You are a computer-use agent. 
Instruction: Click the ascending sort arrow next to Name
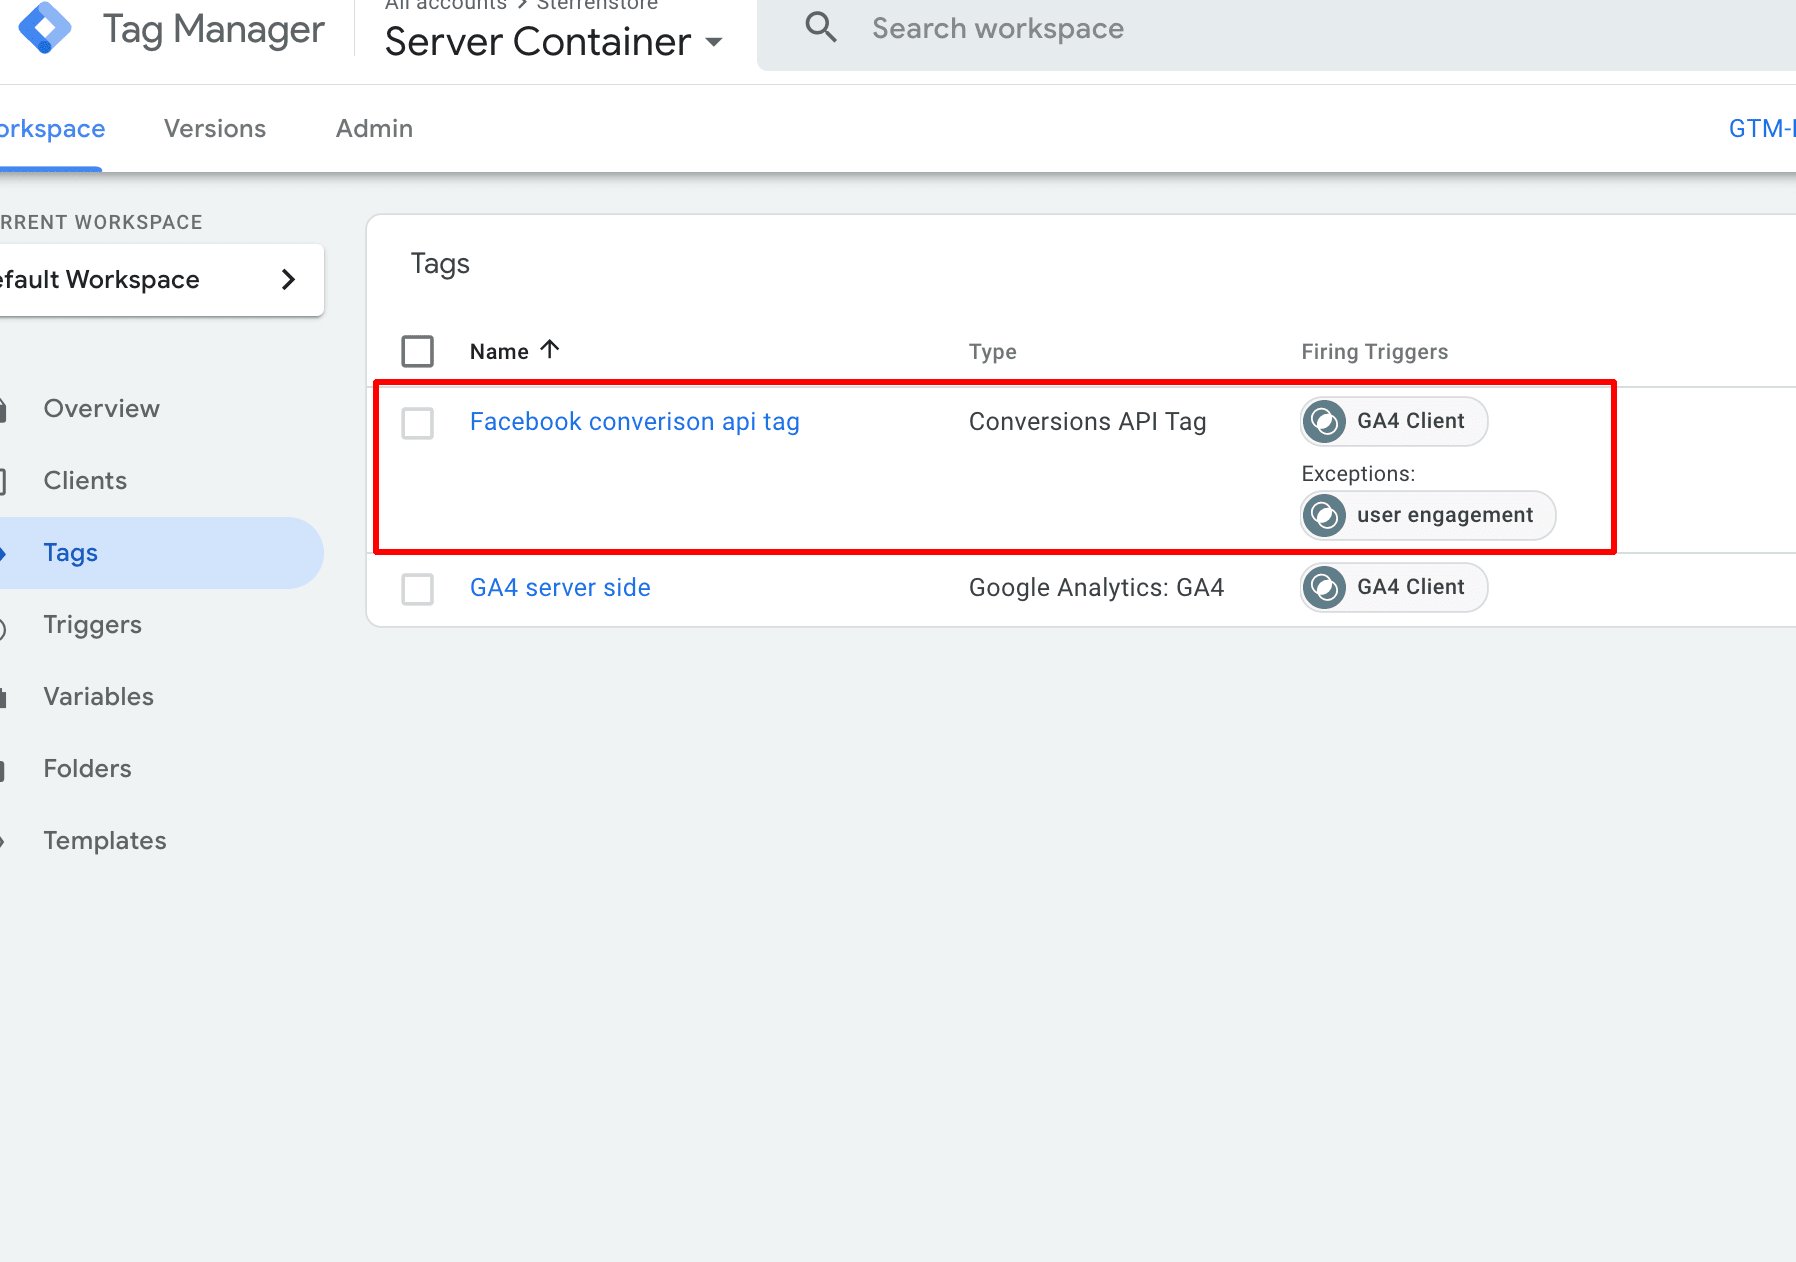click(x=549, y=349)
